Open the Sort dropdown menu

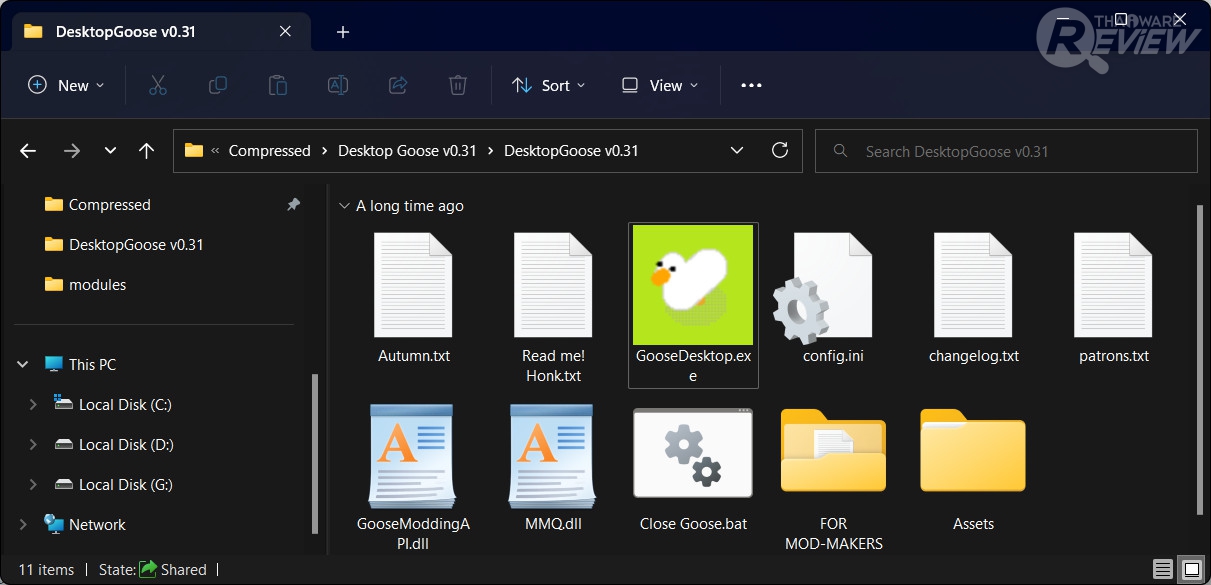(x=549, y=86)
